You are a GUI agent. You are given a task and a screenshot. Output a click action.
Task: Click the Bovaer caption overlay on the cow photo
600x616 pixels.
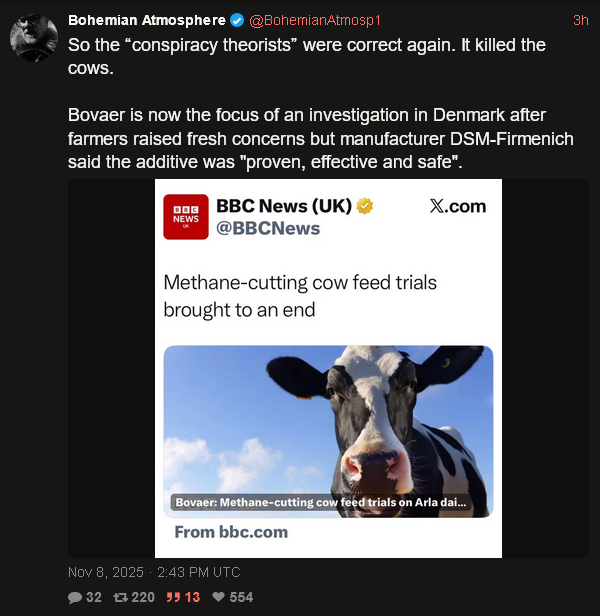coord(320,503)
